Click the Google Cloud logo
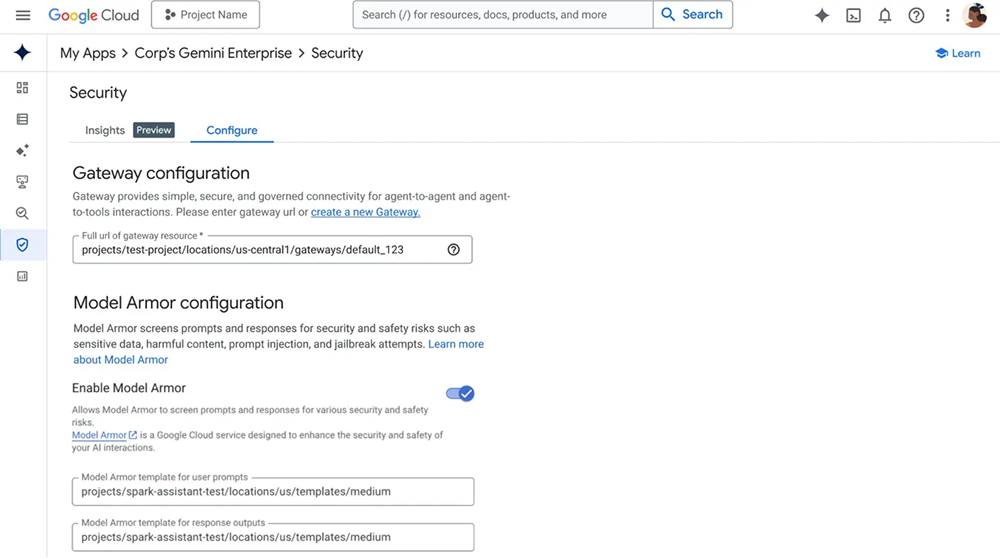1000x558 pixels. [x=94, y=15]
